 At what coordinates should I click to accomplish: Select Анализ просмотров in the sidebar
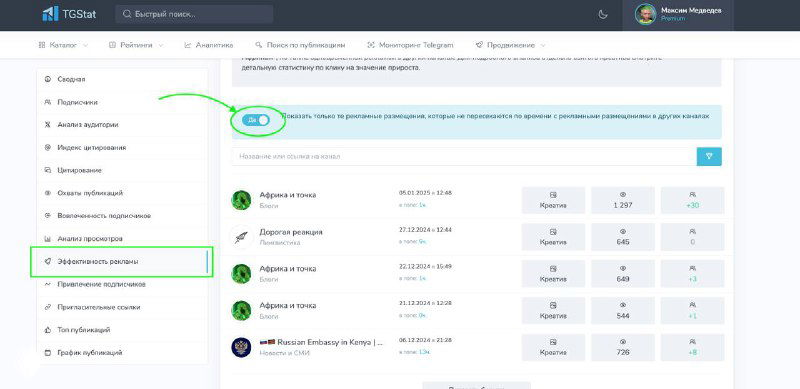click(122, 238)
